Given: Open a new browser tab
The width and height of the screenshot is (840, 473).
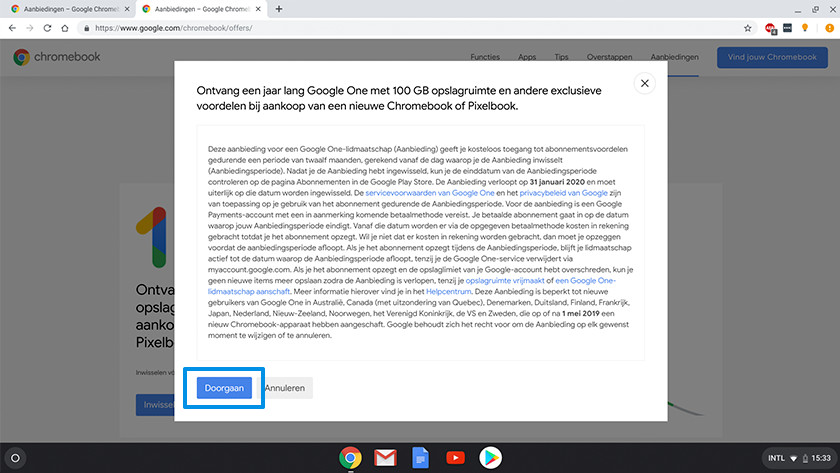Looking at the screenshot, I should 279,9.
